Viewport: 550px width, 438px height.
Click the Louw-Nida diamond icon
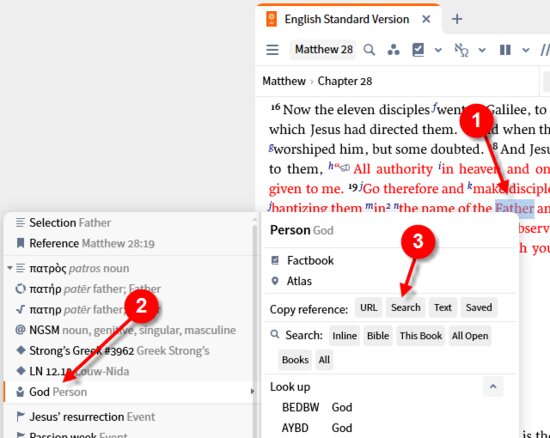pyautogui.click(x=21, y=371)
